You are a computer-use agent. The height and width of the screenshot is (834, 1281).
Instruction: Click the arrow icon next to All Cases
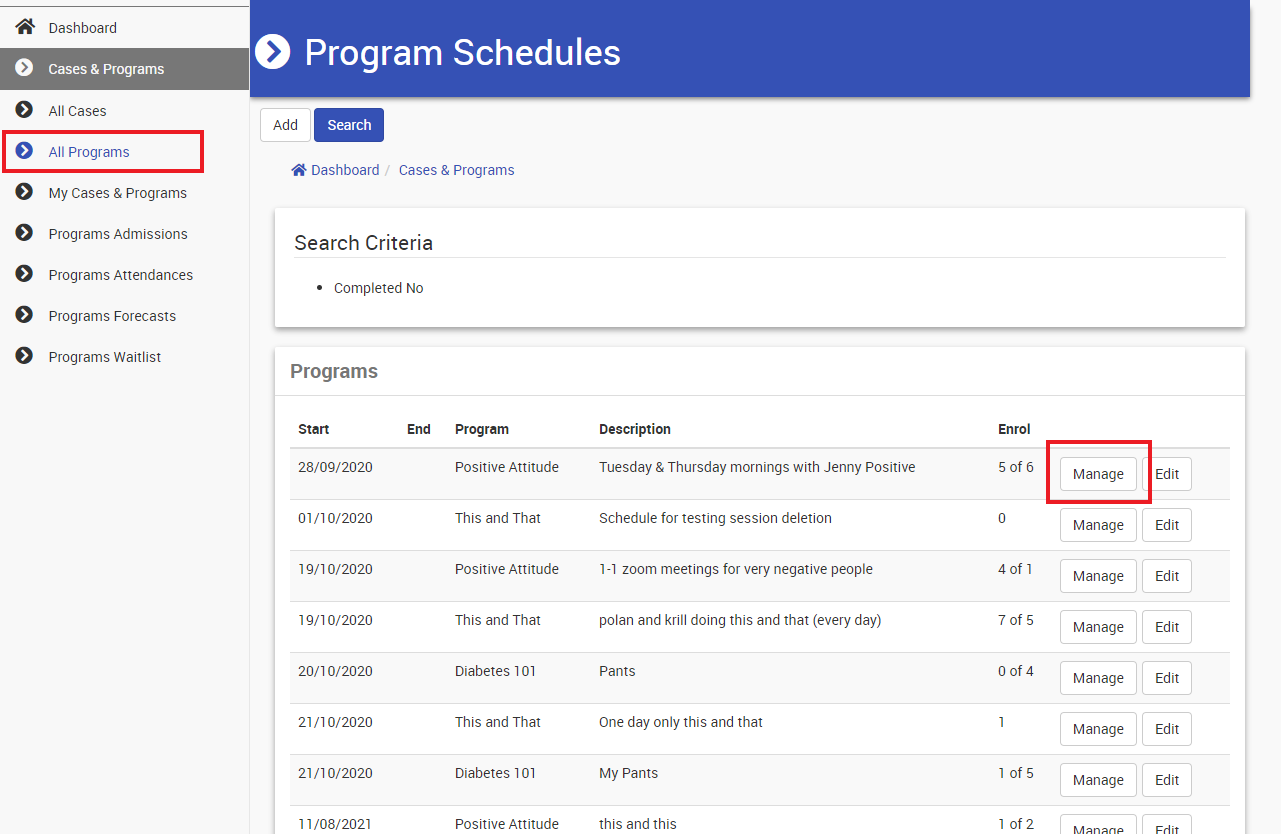point(24,110)
